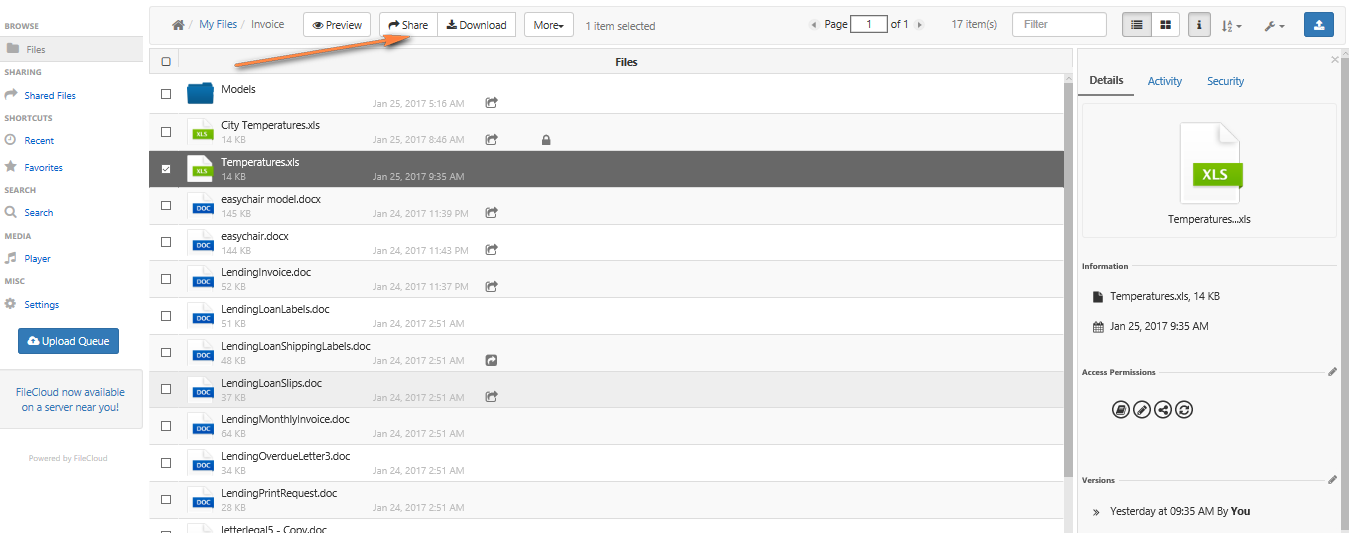Check the LendingInvoice.doc checkbox

click(x=166, y=278)
